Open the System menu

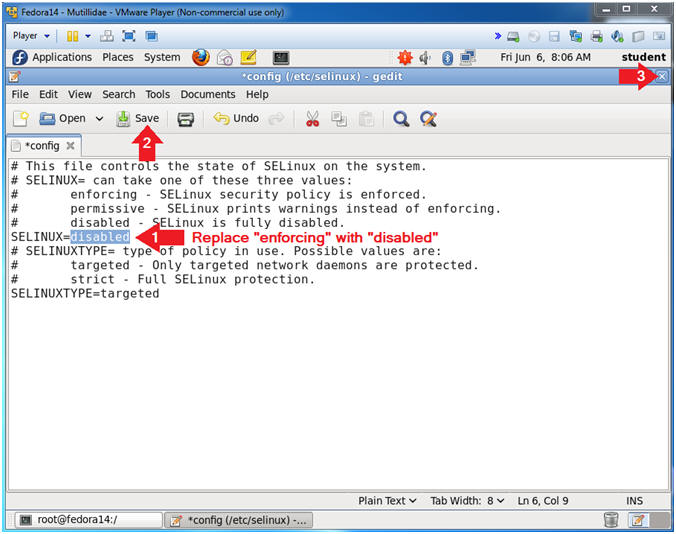point(162,57)
